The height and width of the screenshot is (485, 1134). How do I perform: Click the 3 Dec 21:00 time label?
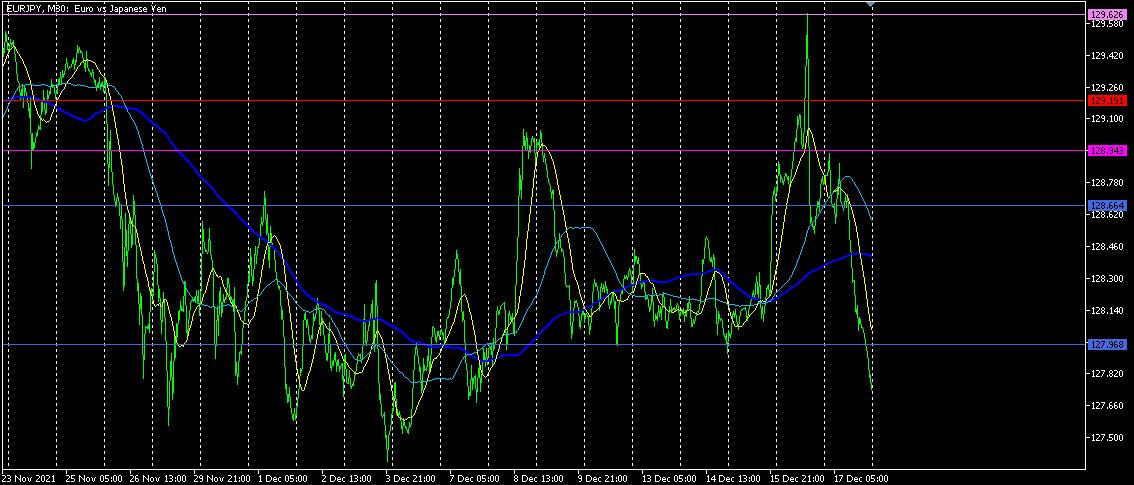pos(411,478)
